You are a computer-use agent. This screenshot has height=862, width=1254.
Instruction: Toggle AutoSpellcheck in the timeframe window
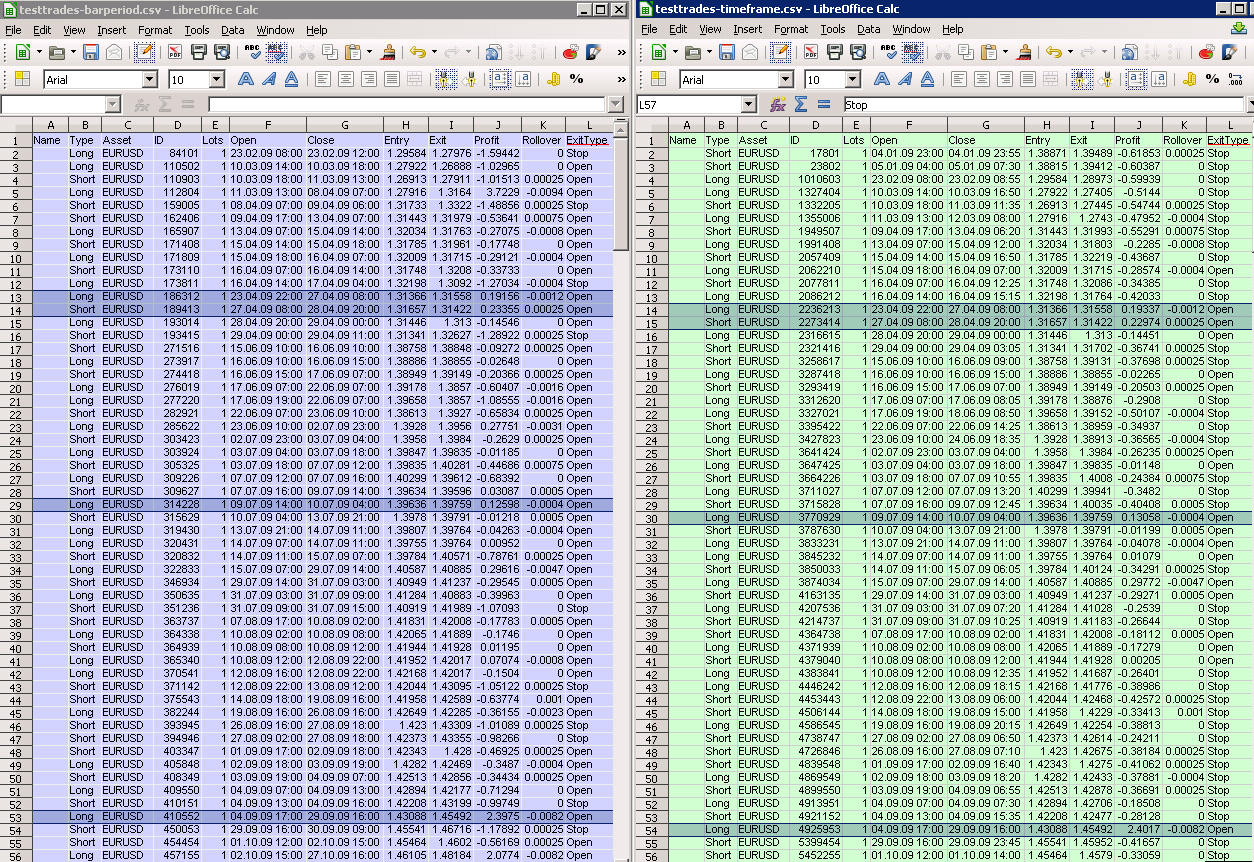pyautogui.click(x=912, y=52)
